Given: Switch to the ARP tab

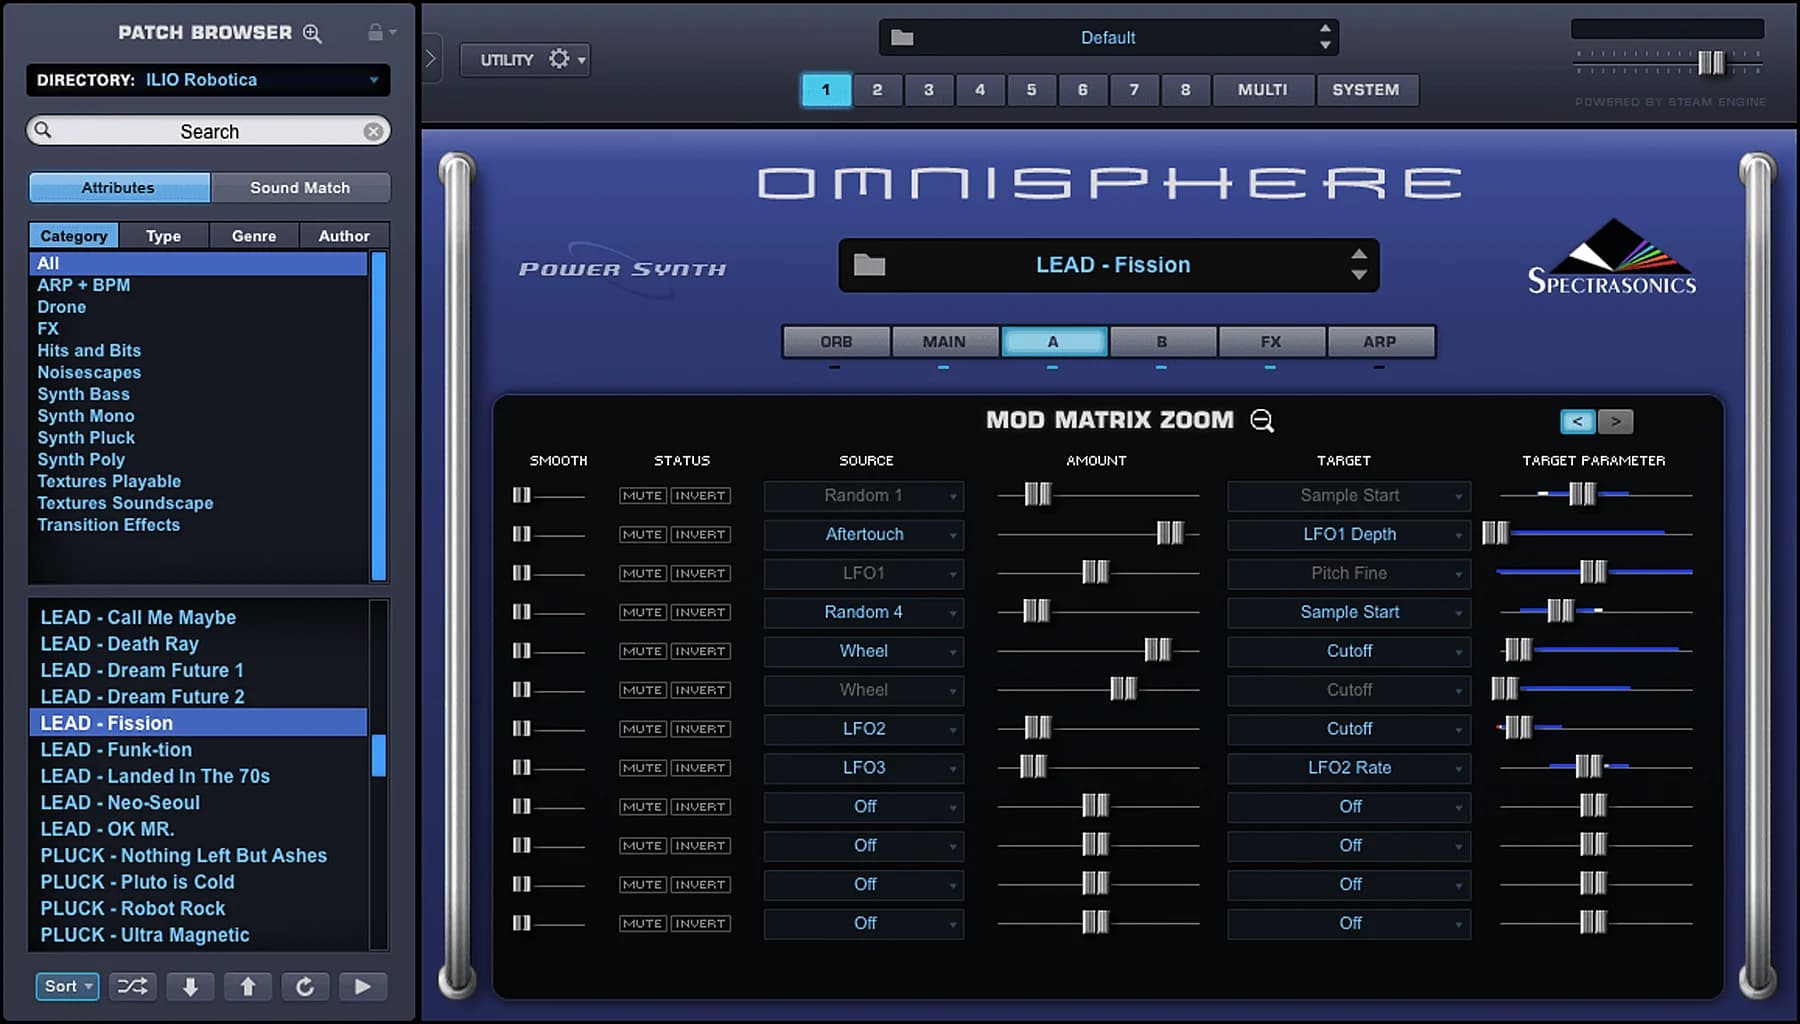Looking at the screenshot, I should point(1380,341).
